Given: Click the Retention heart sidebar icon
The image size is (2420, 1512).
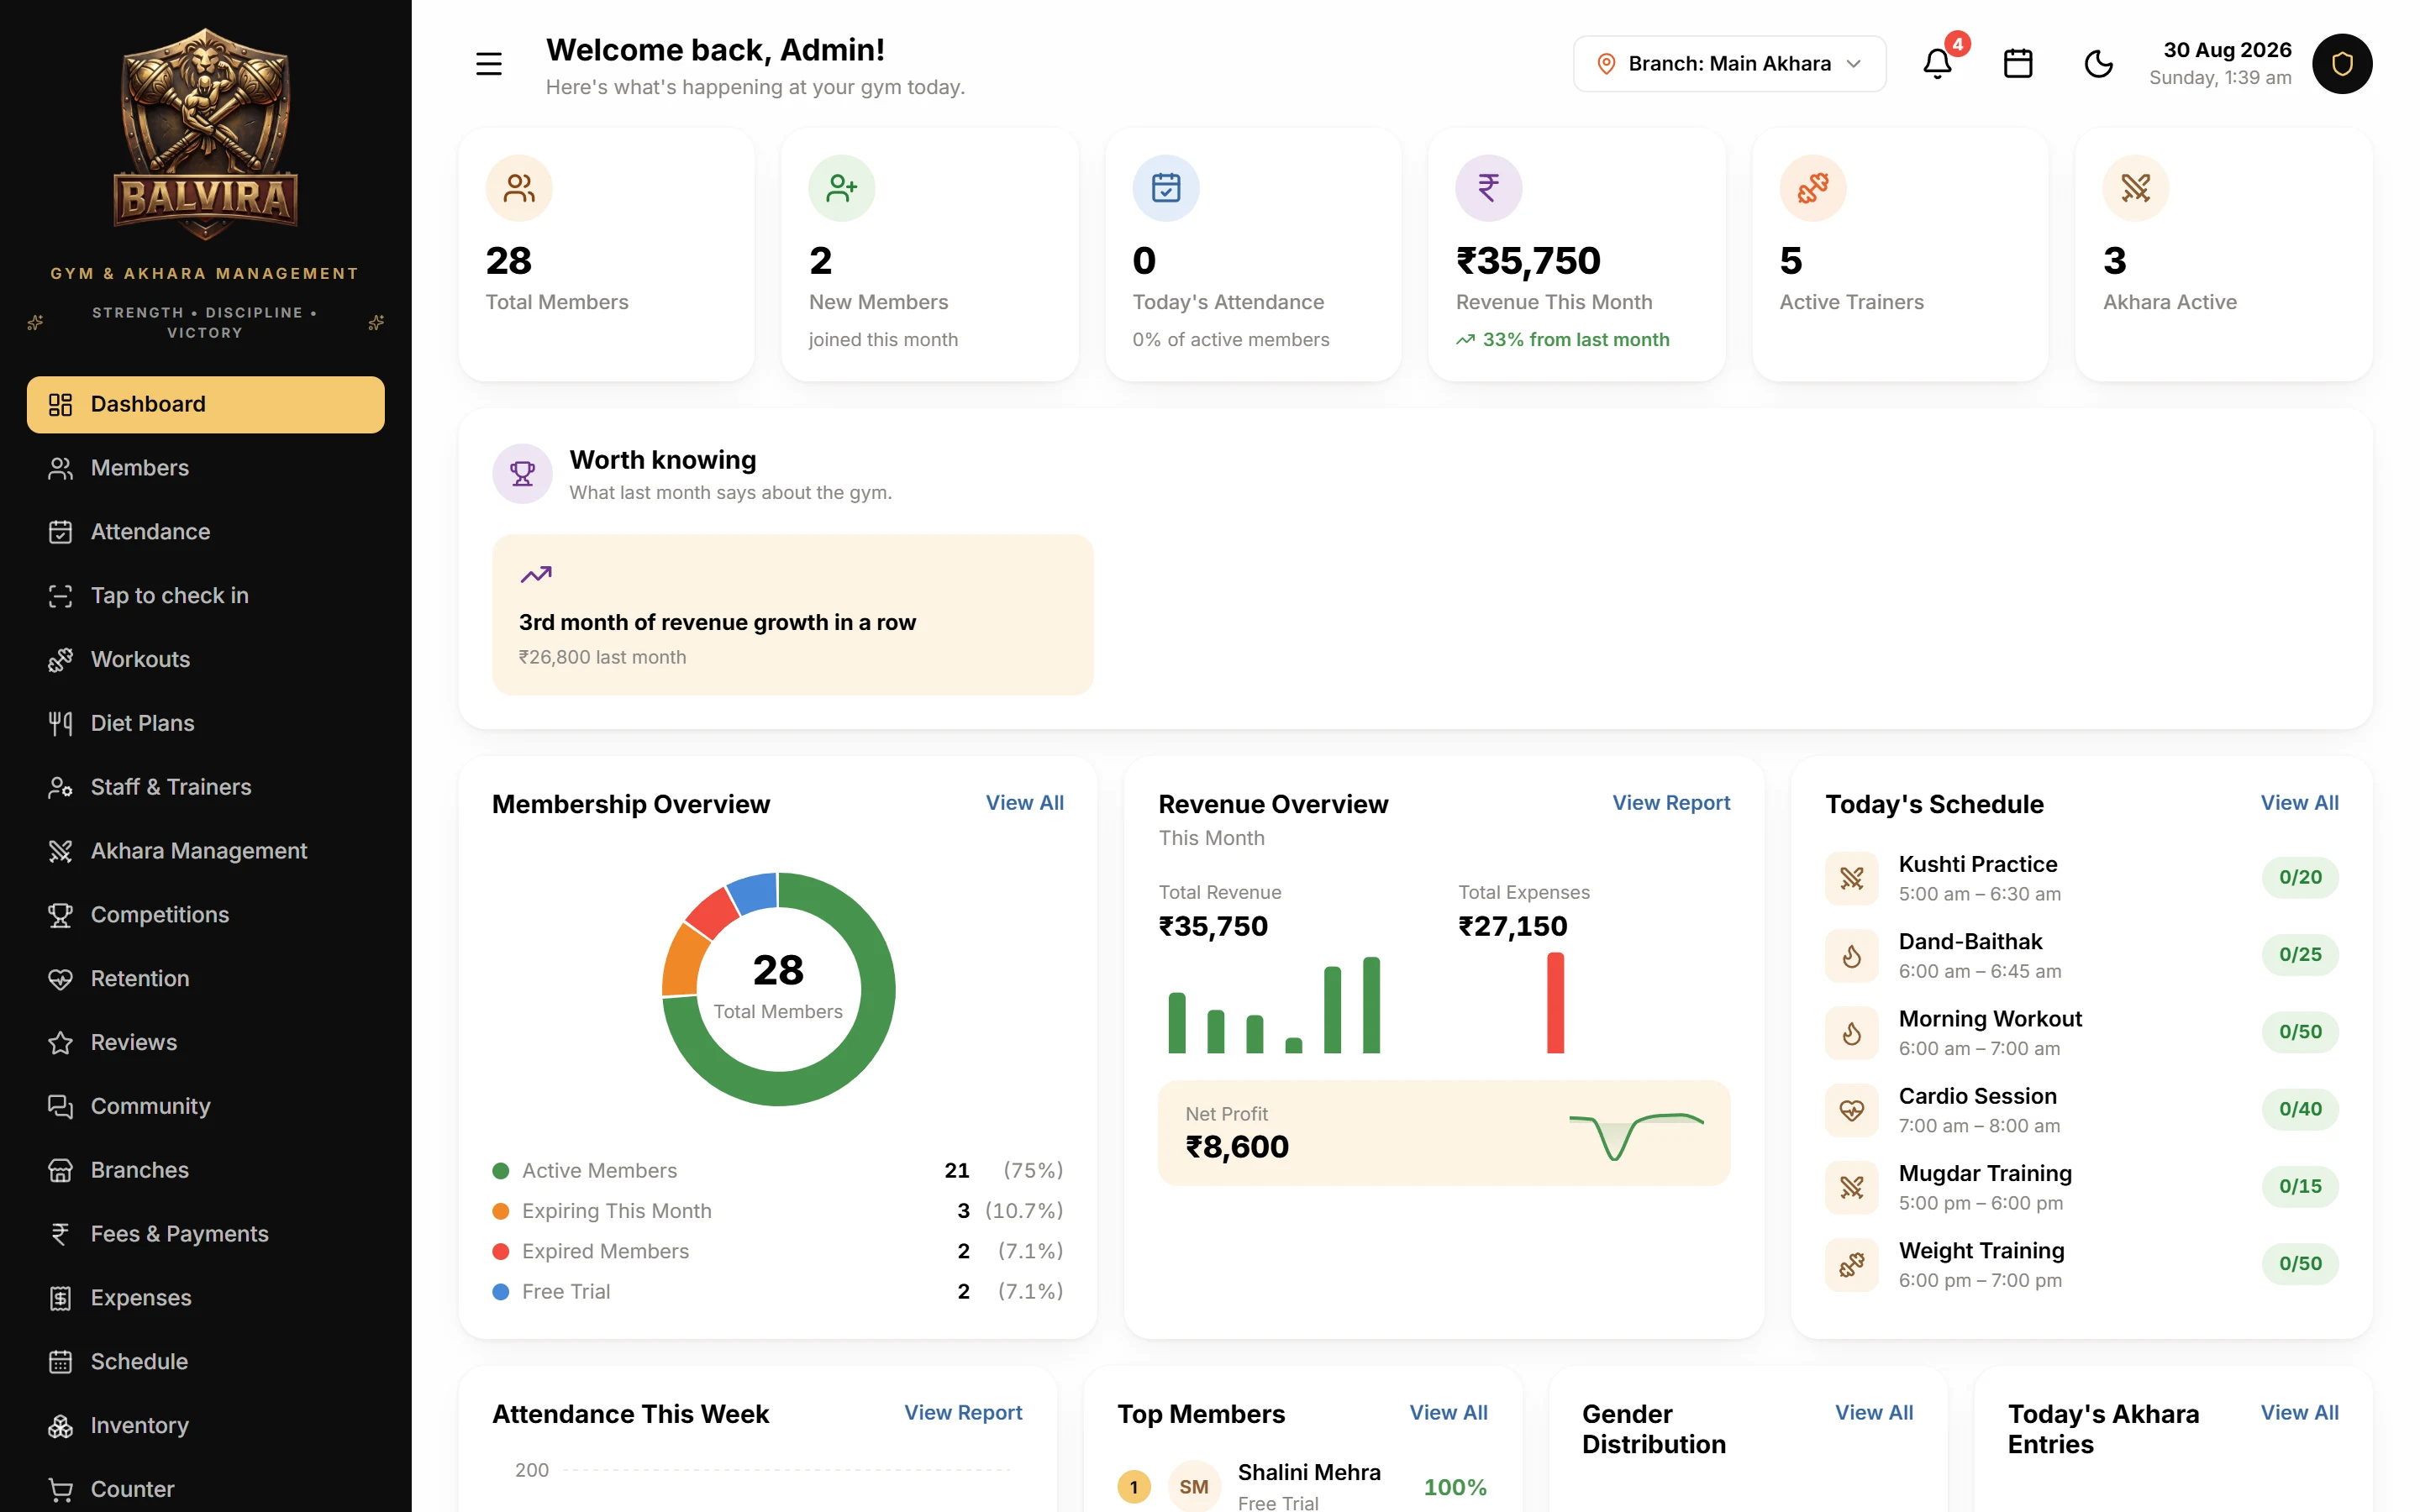Looking at the screenshot, I should coord(60,979).
